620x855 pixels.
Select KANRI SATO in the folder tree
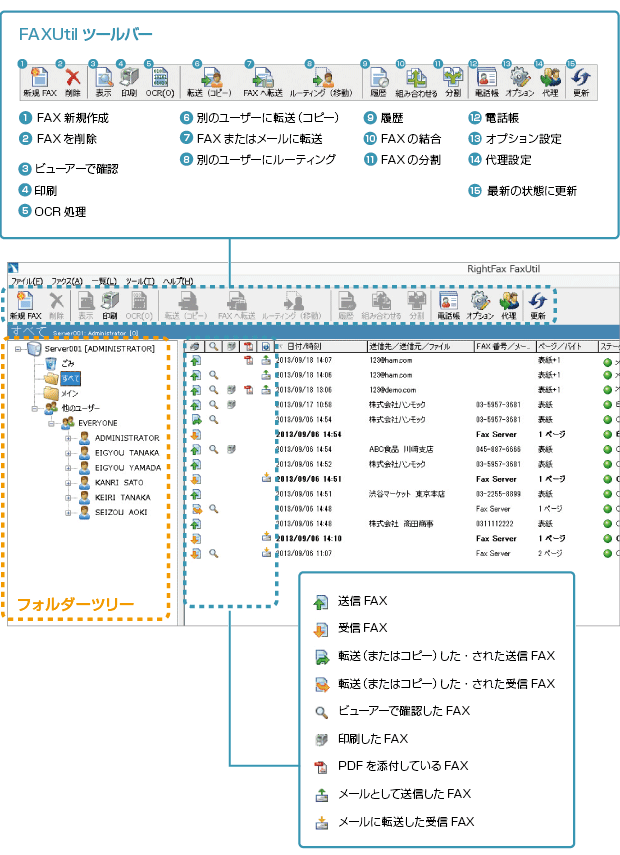tap(119, 483)
